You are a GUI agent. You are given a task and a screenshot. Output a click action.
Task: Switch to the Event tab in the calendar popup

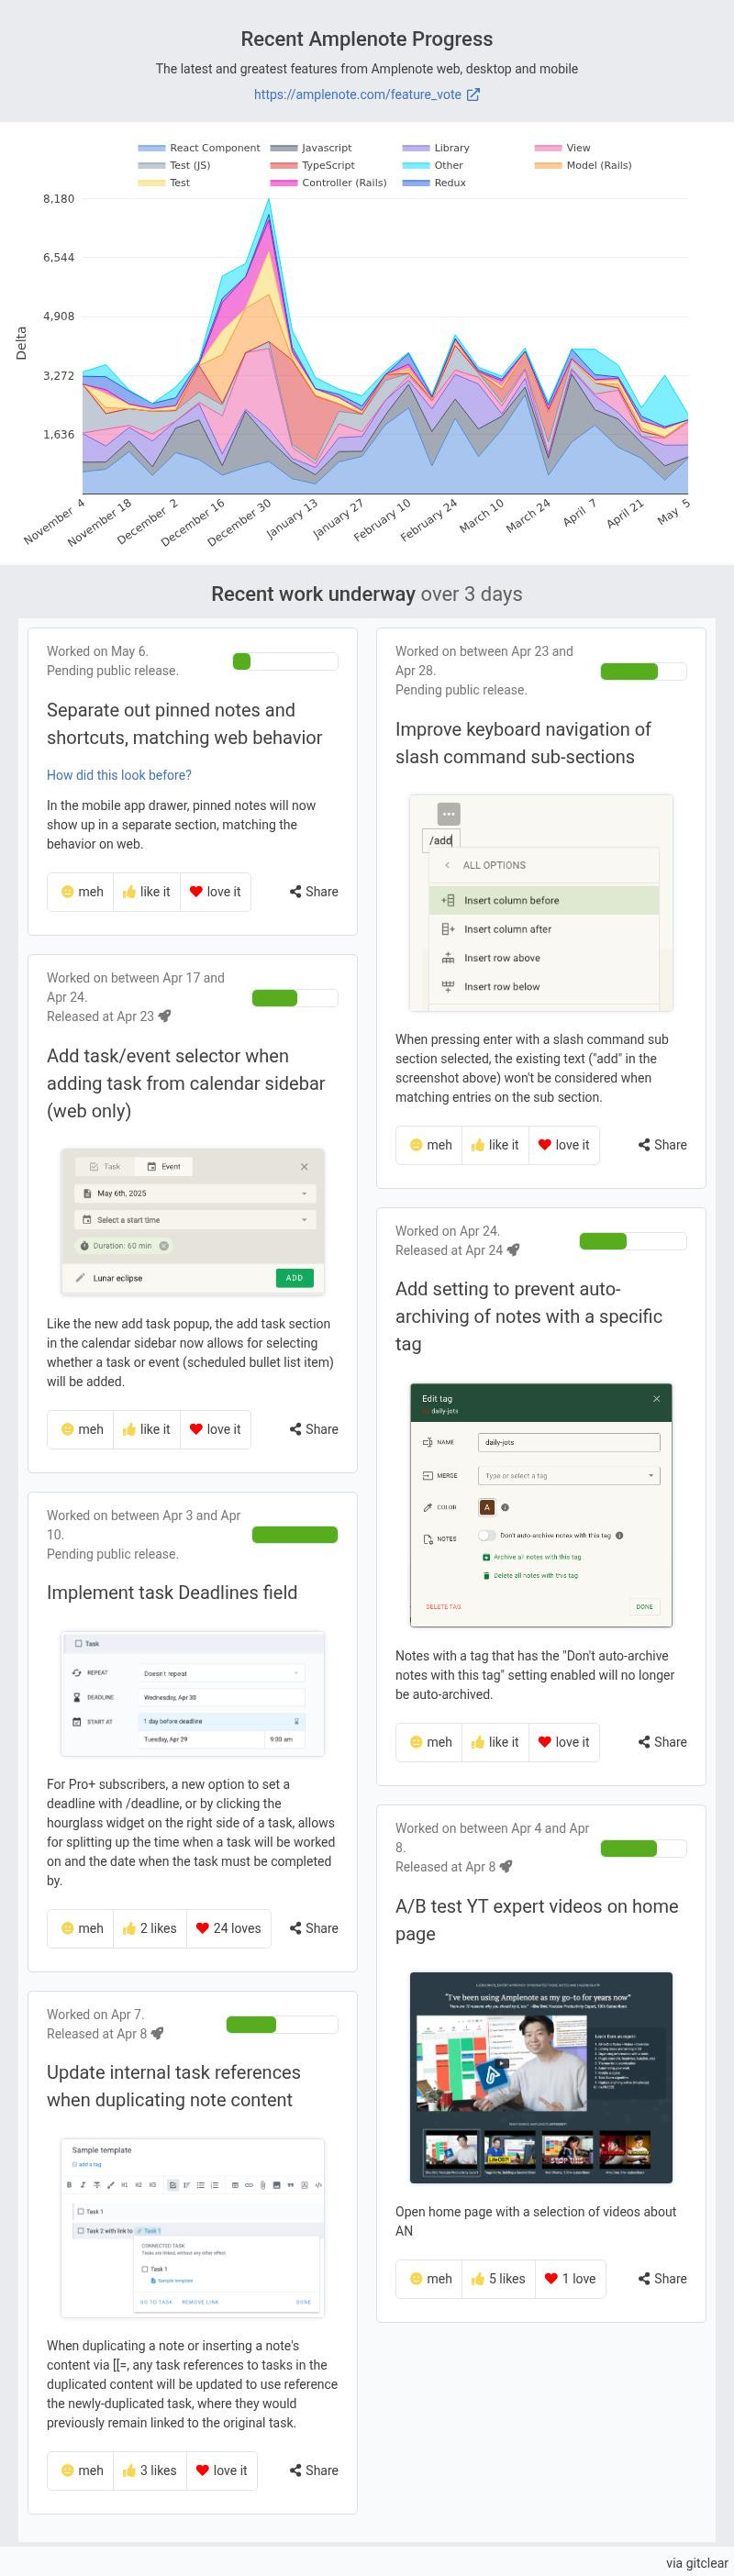(x=163, y=1166)
